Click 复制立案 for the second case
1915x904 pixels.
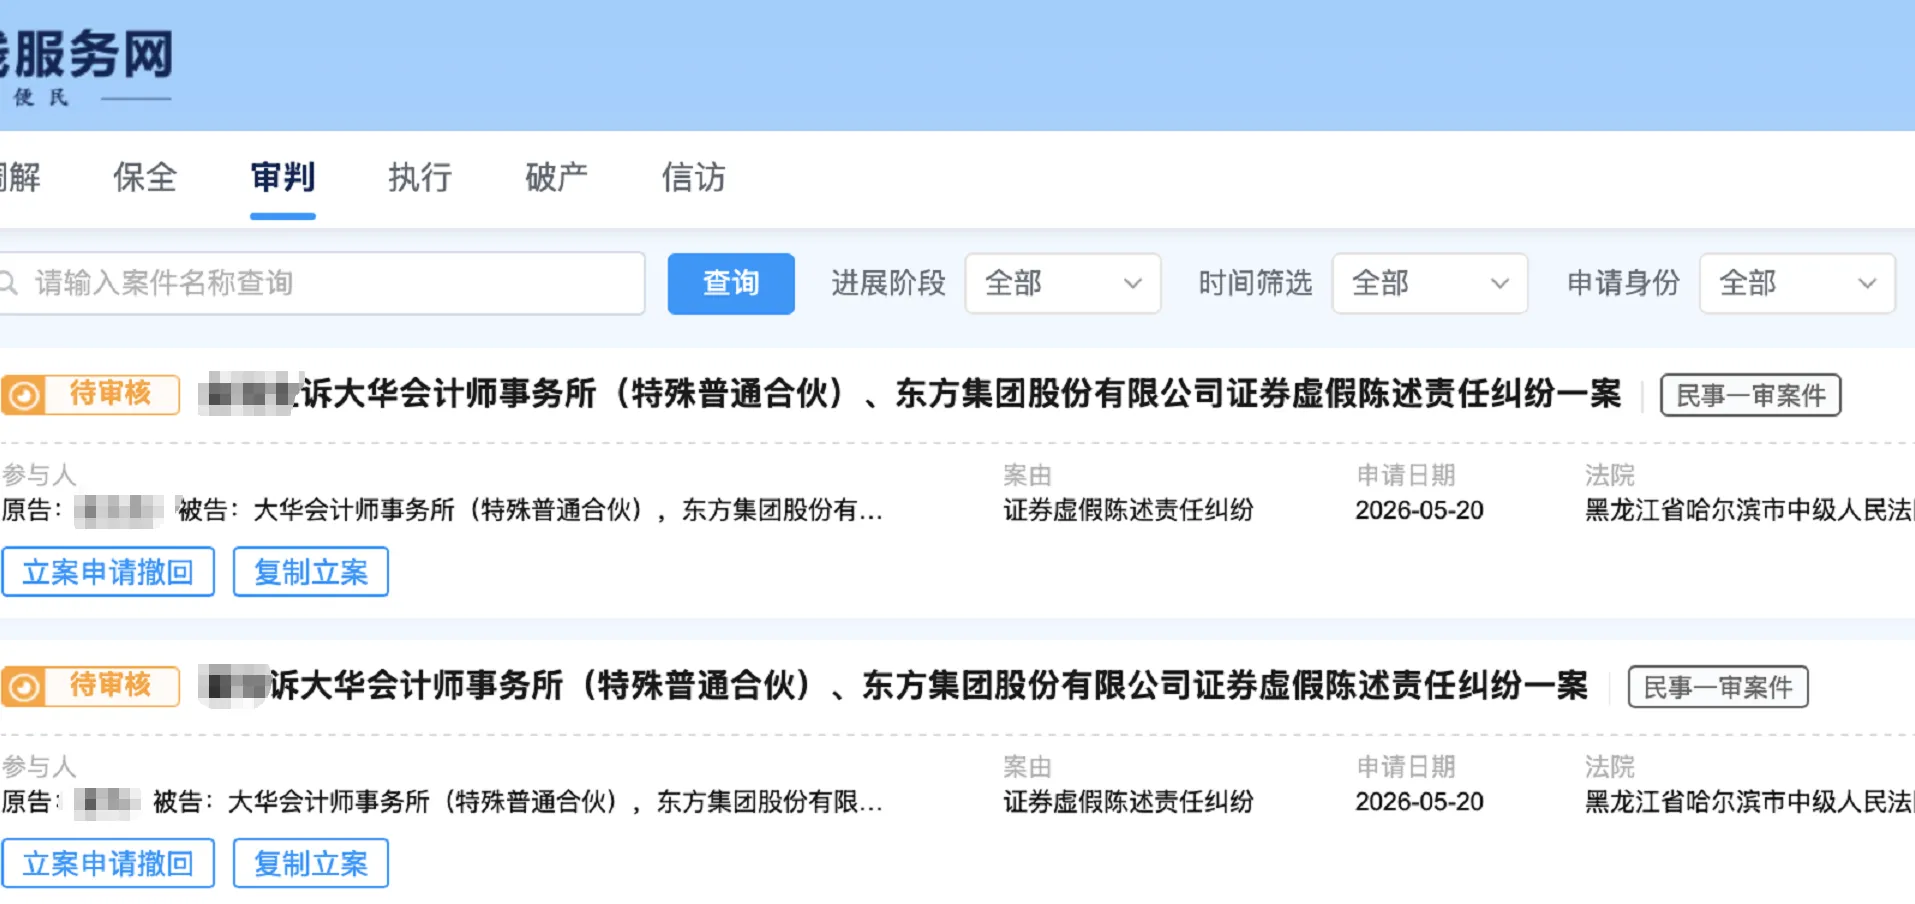[311, 863]
